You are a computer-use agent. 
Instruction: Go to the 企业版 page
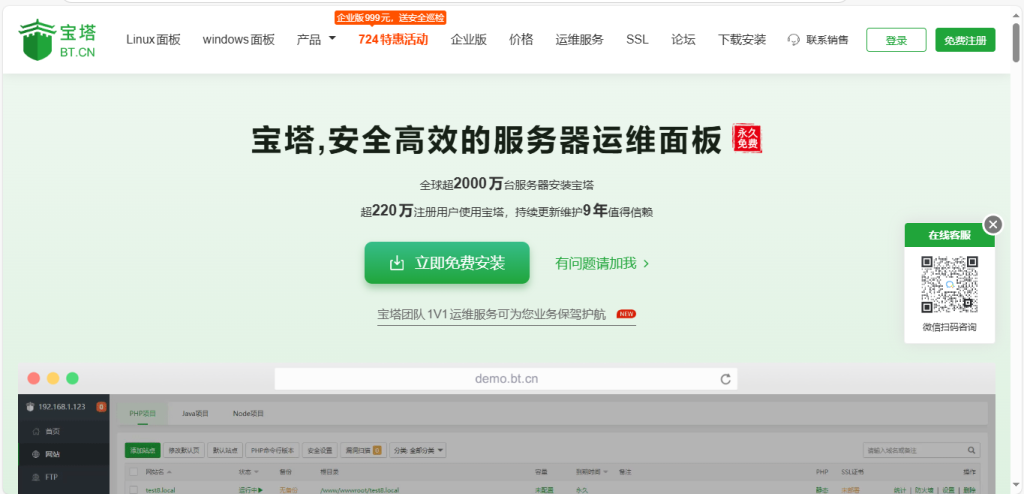click(x=469, y=40)
